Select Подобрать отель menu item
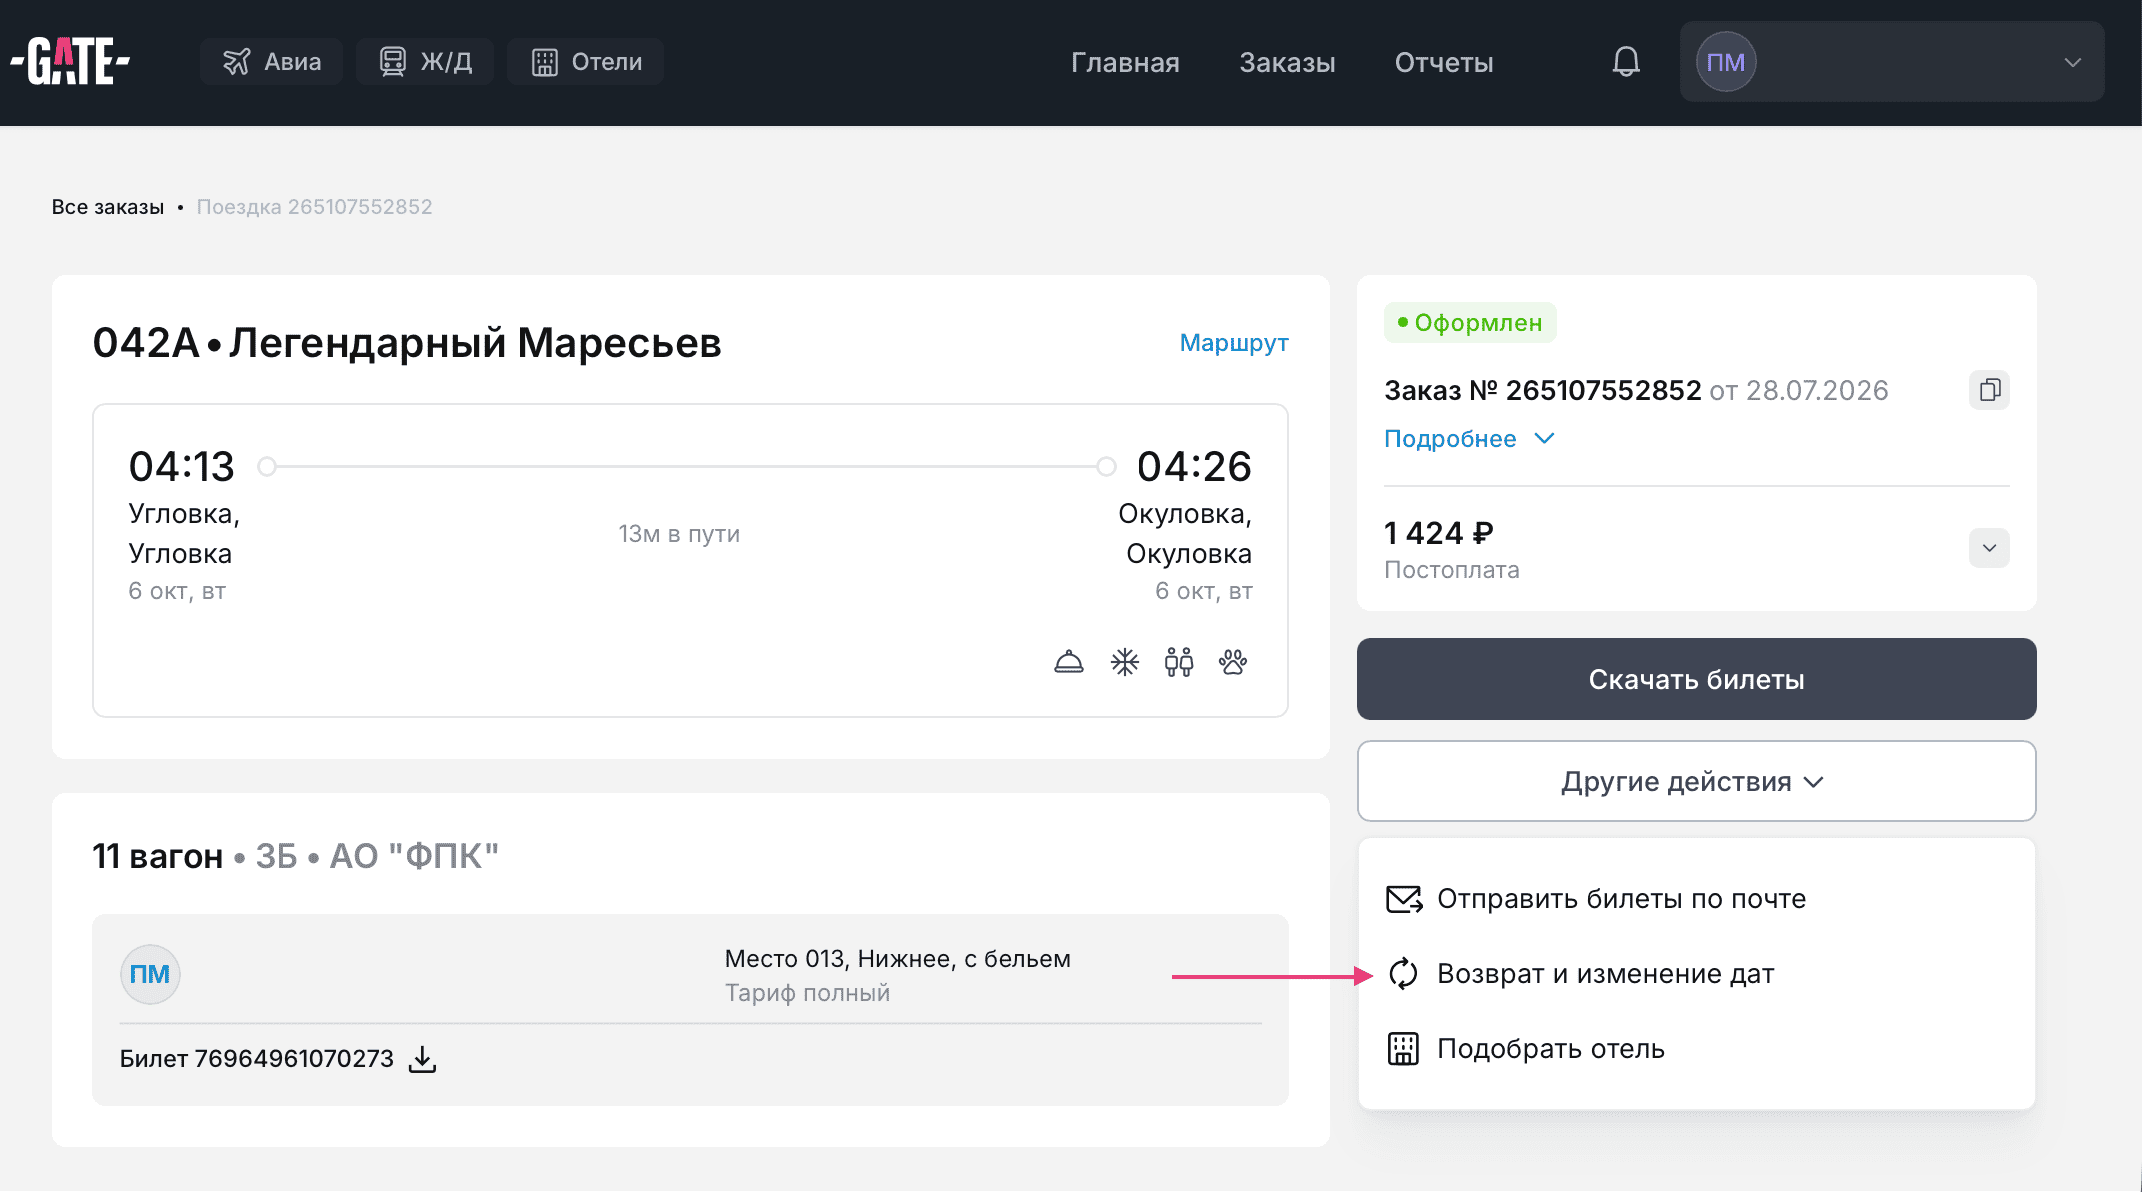Viewport: 2142px width, 1192px height. [x=1526, y=1049]
